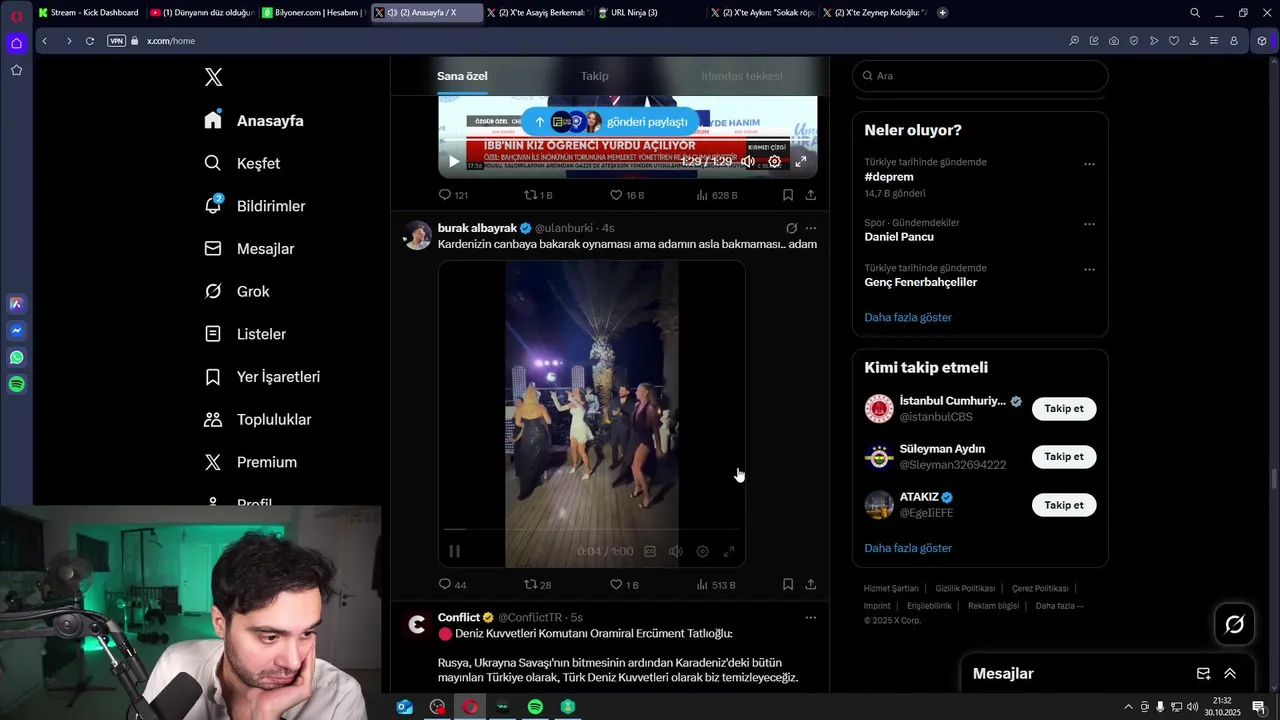Open more options for Daniel Pancu trend
This screenshot has height=720, width=1280.
(1089, 224)
